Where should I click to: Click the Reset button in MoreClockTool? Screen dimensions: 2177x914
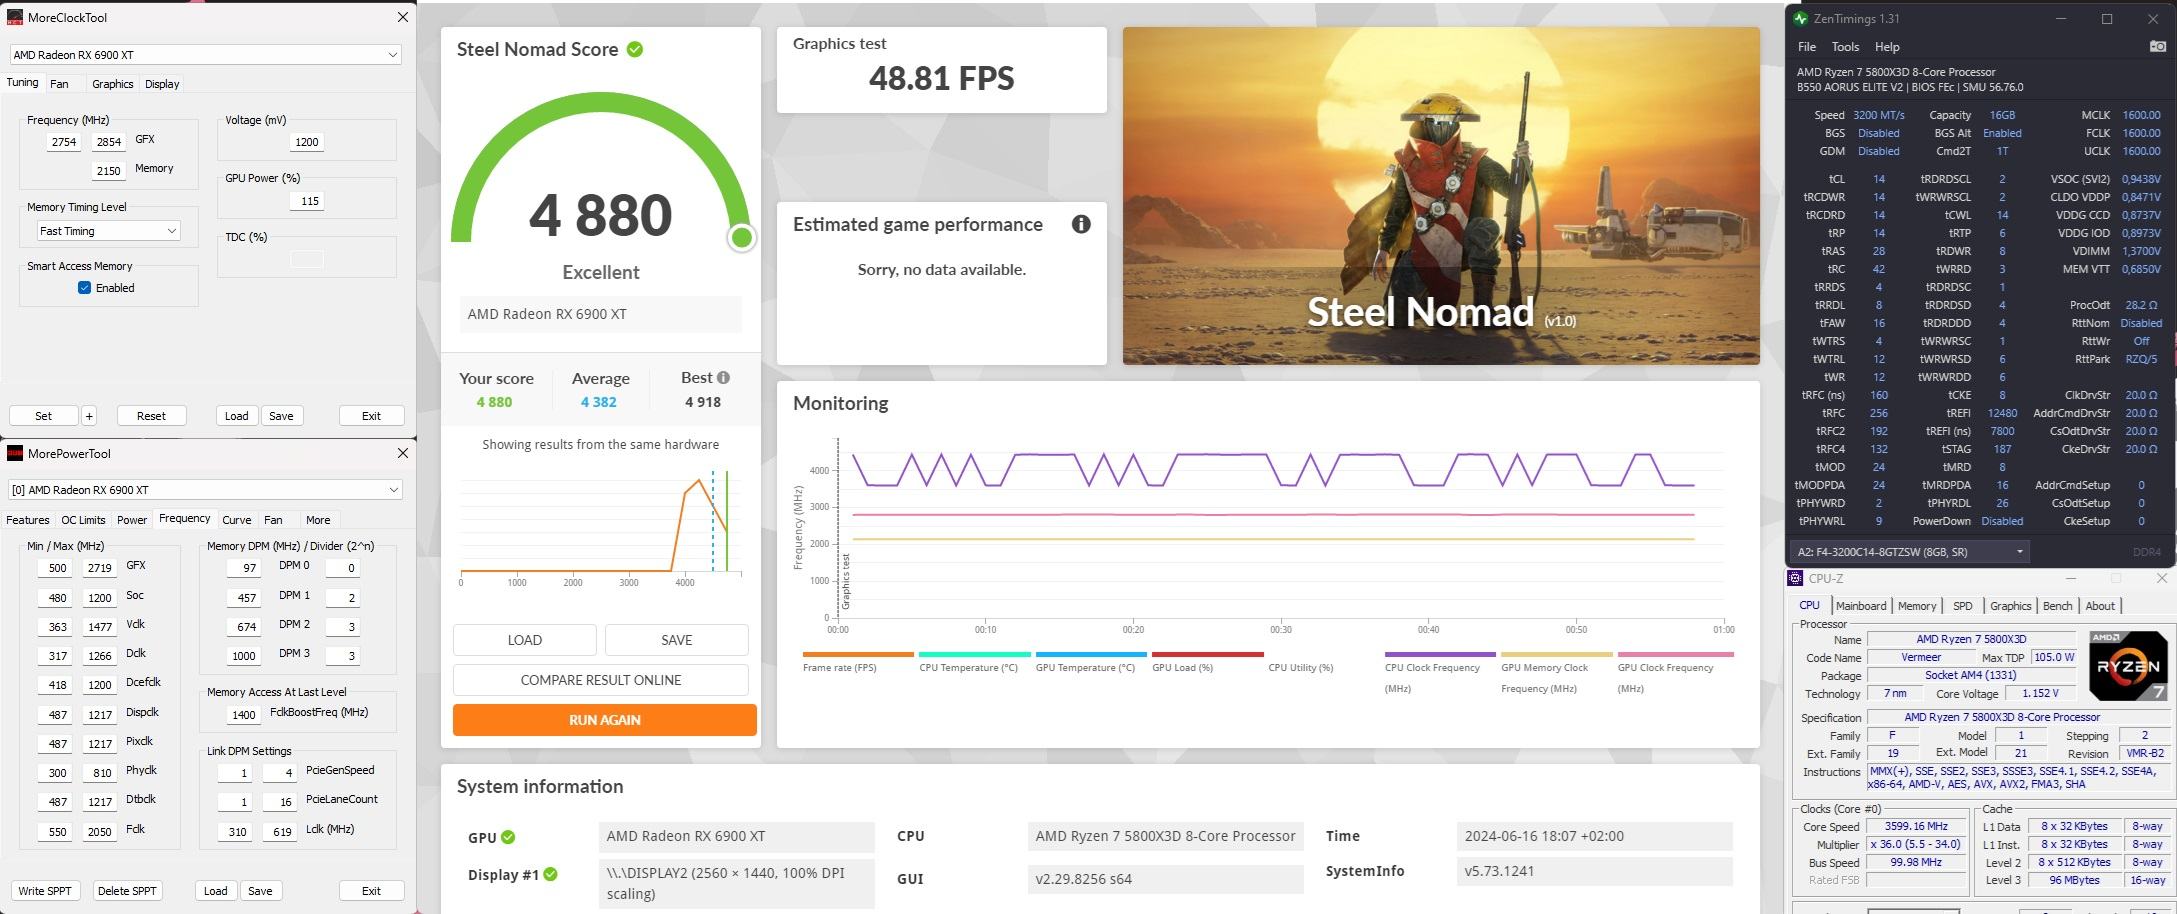point(151,416)
